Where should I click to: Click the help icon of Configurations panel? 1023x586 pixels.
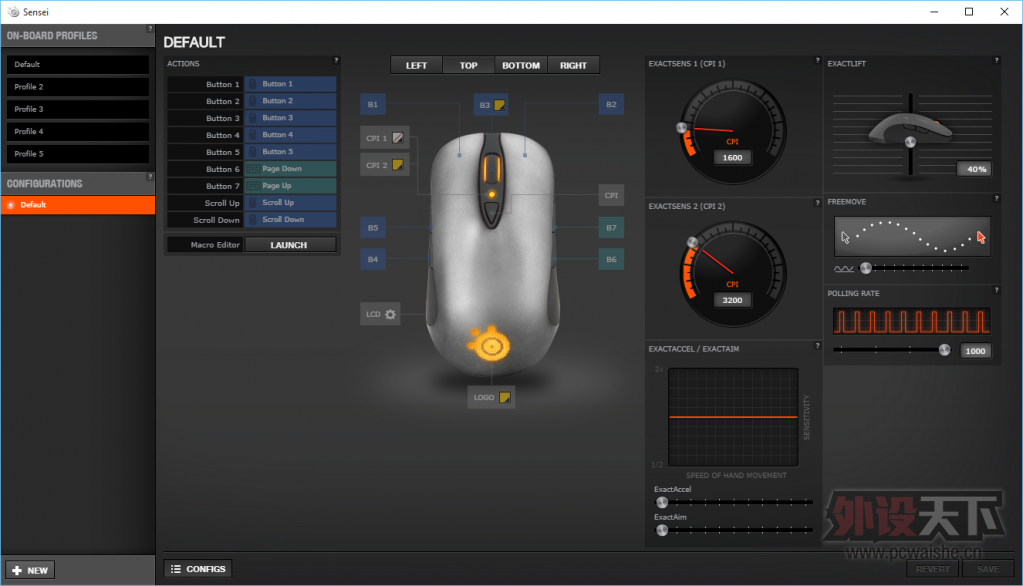click(150, 177)
